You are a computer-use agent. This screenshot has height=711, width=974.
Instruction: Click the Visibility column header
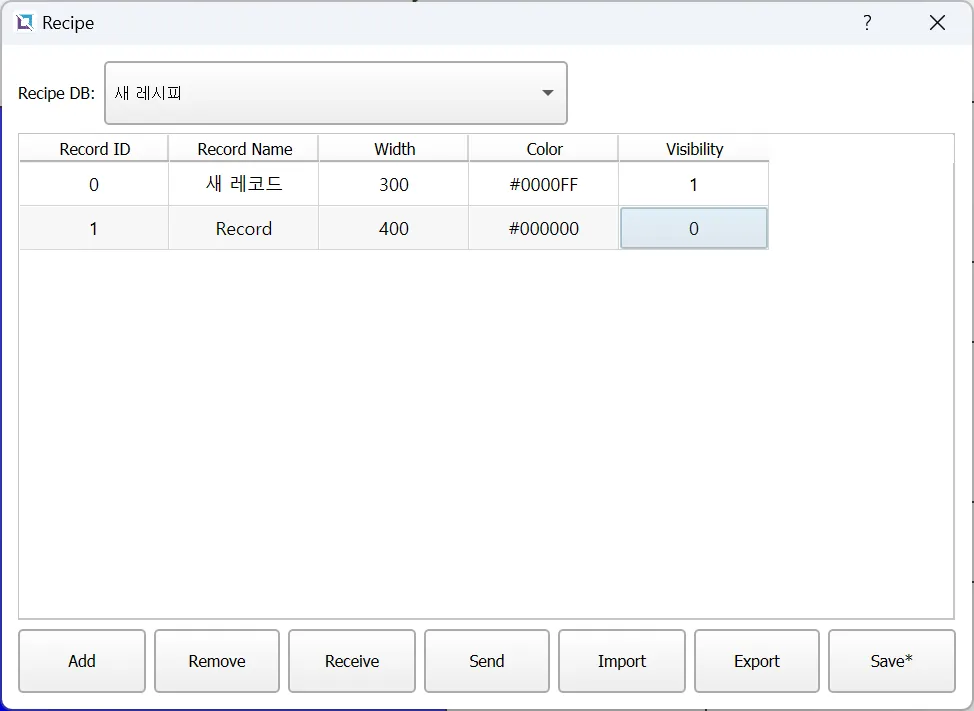[694, 149]
